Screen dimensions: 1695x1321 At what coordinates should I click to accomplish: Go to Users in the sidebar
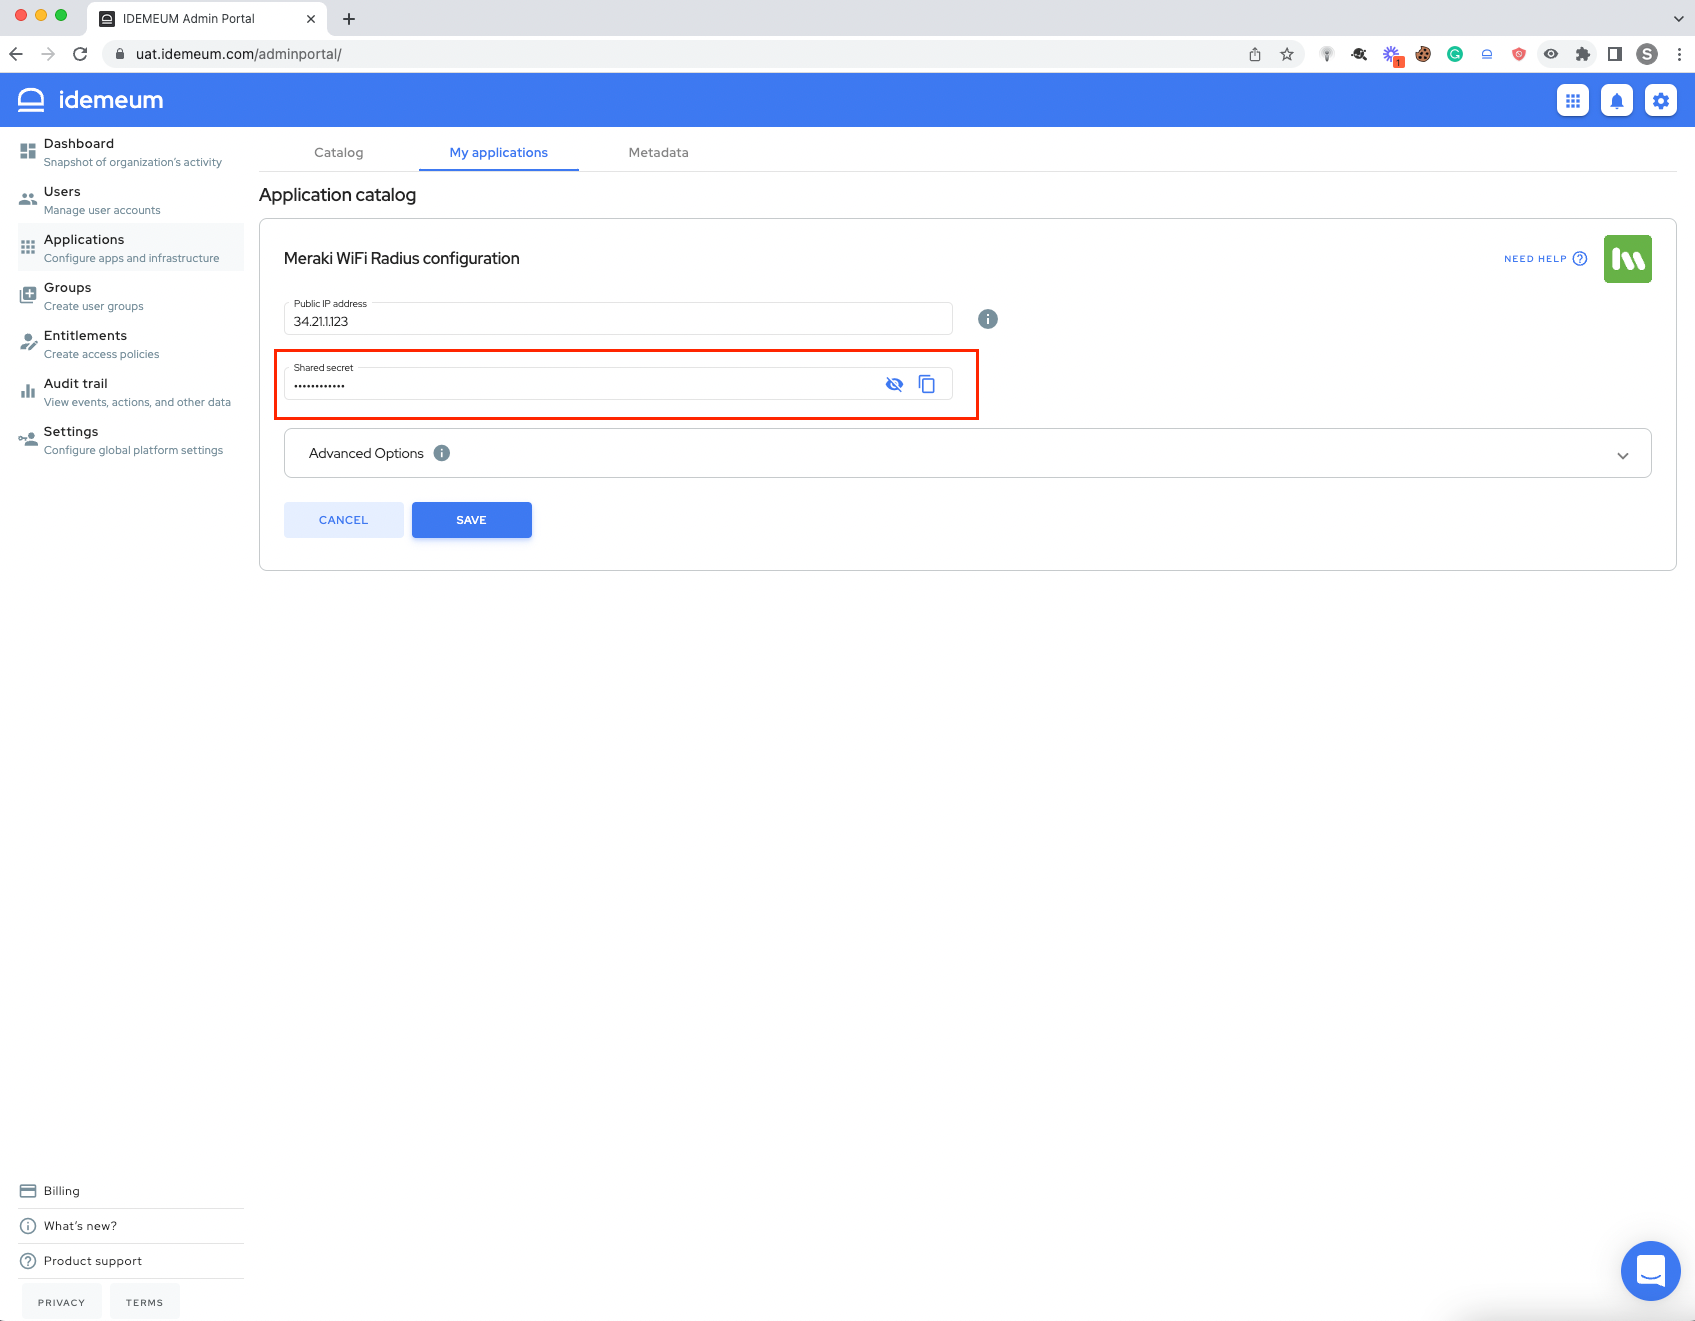[131, 200]
